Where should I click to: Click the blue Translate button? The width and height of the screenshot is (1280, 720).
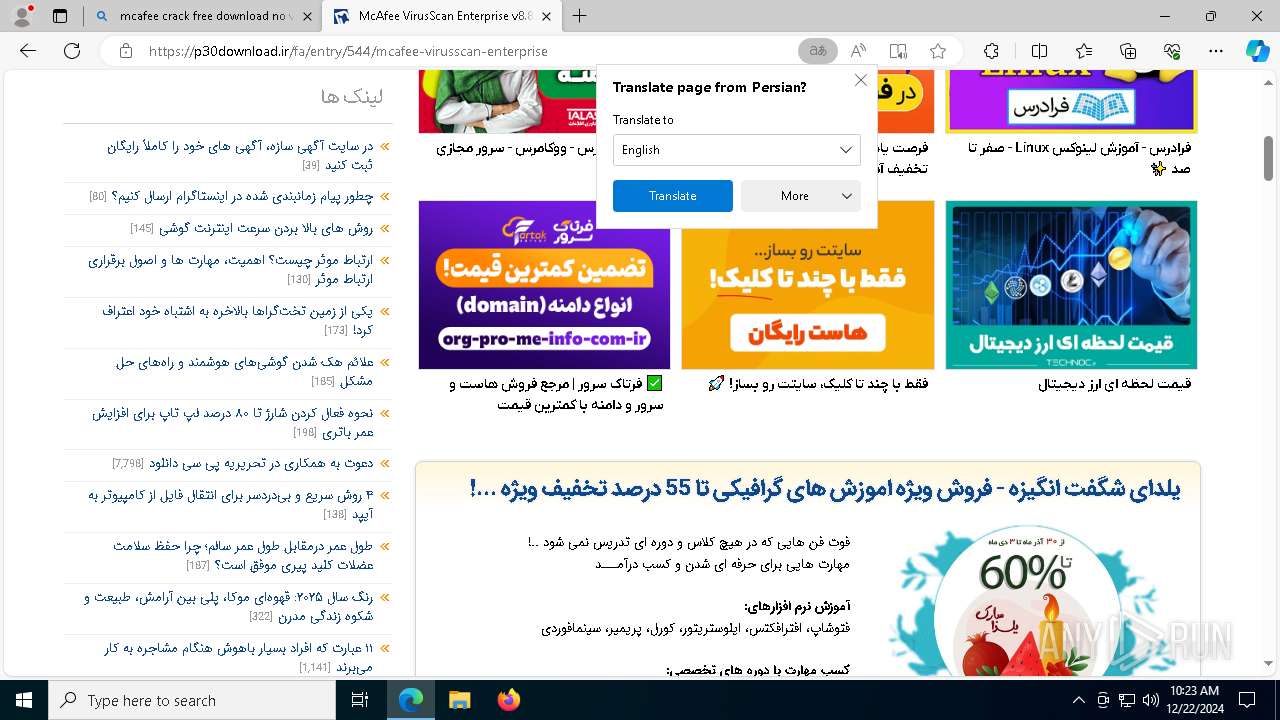click(673, 196)
